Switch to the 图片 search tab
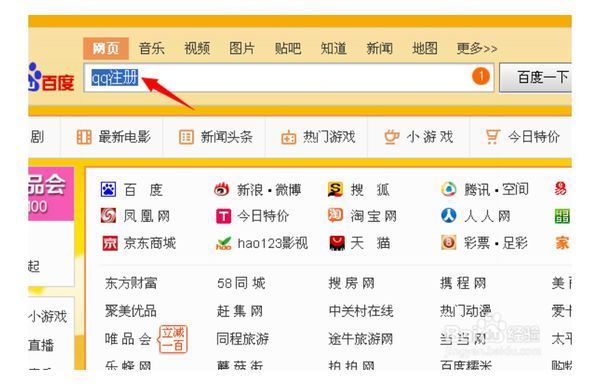Viewport: 600px width, 391px height. [242, 48]
